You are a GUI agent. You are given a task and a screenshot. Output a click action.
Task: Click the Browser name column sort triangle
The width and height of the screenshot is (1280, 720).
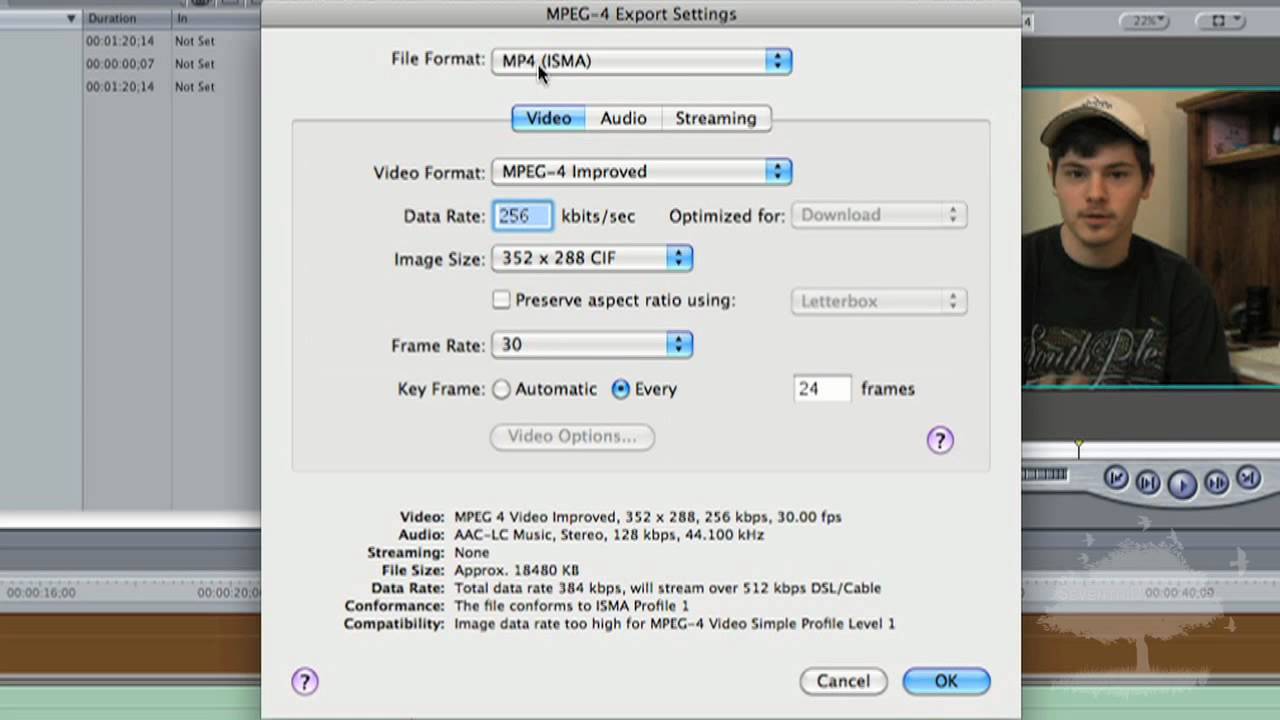[71, 18]
